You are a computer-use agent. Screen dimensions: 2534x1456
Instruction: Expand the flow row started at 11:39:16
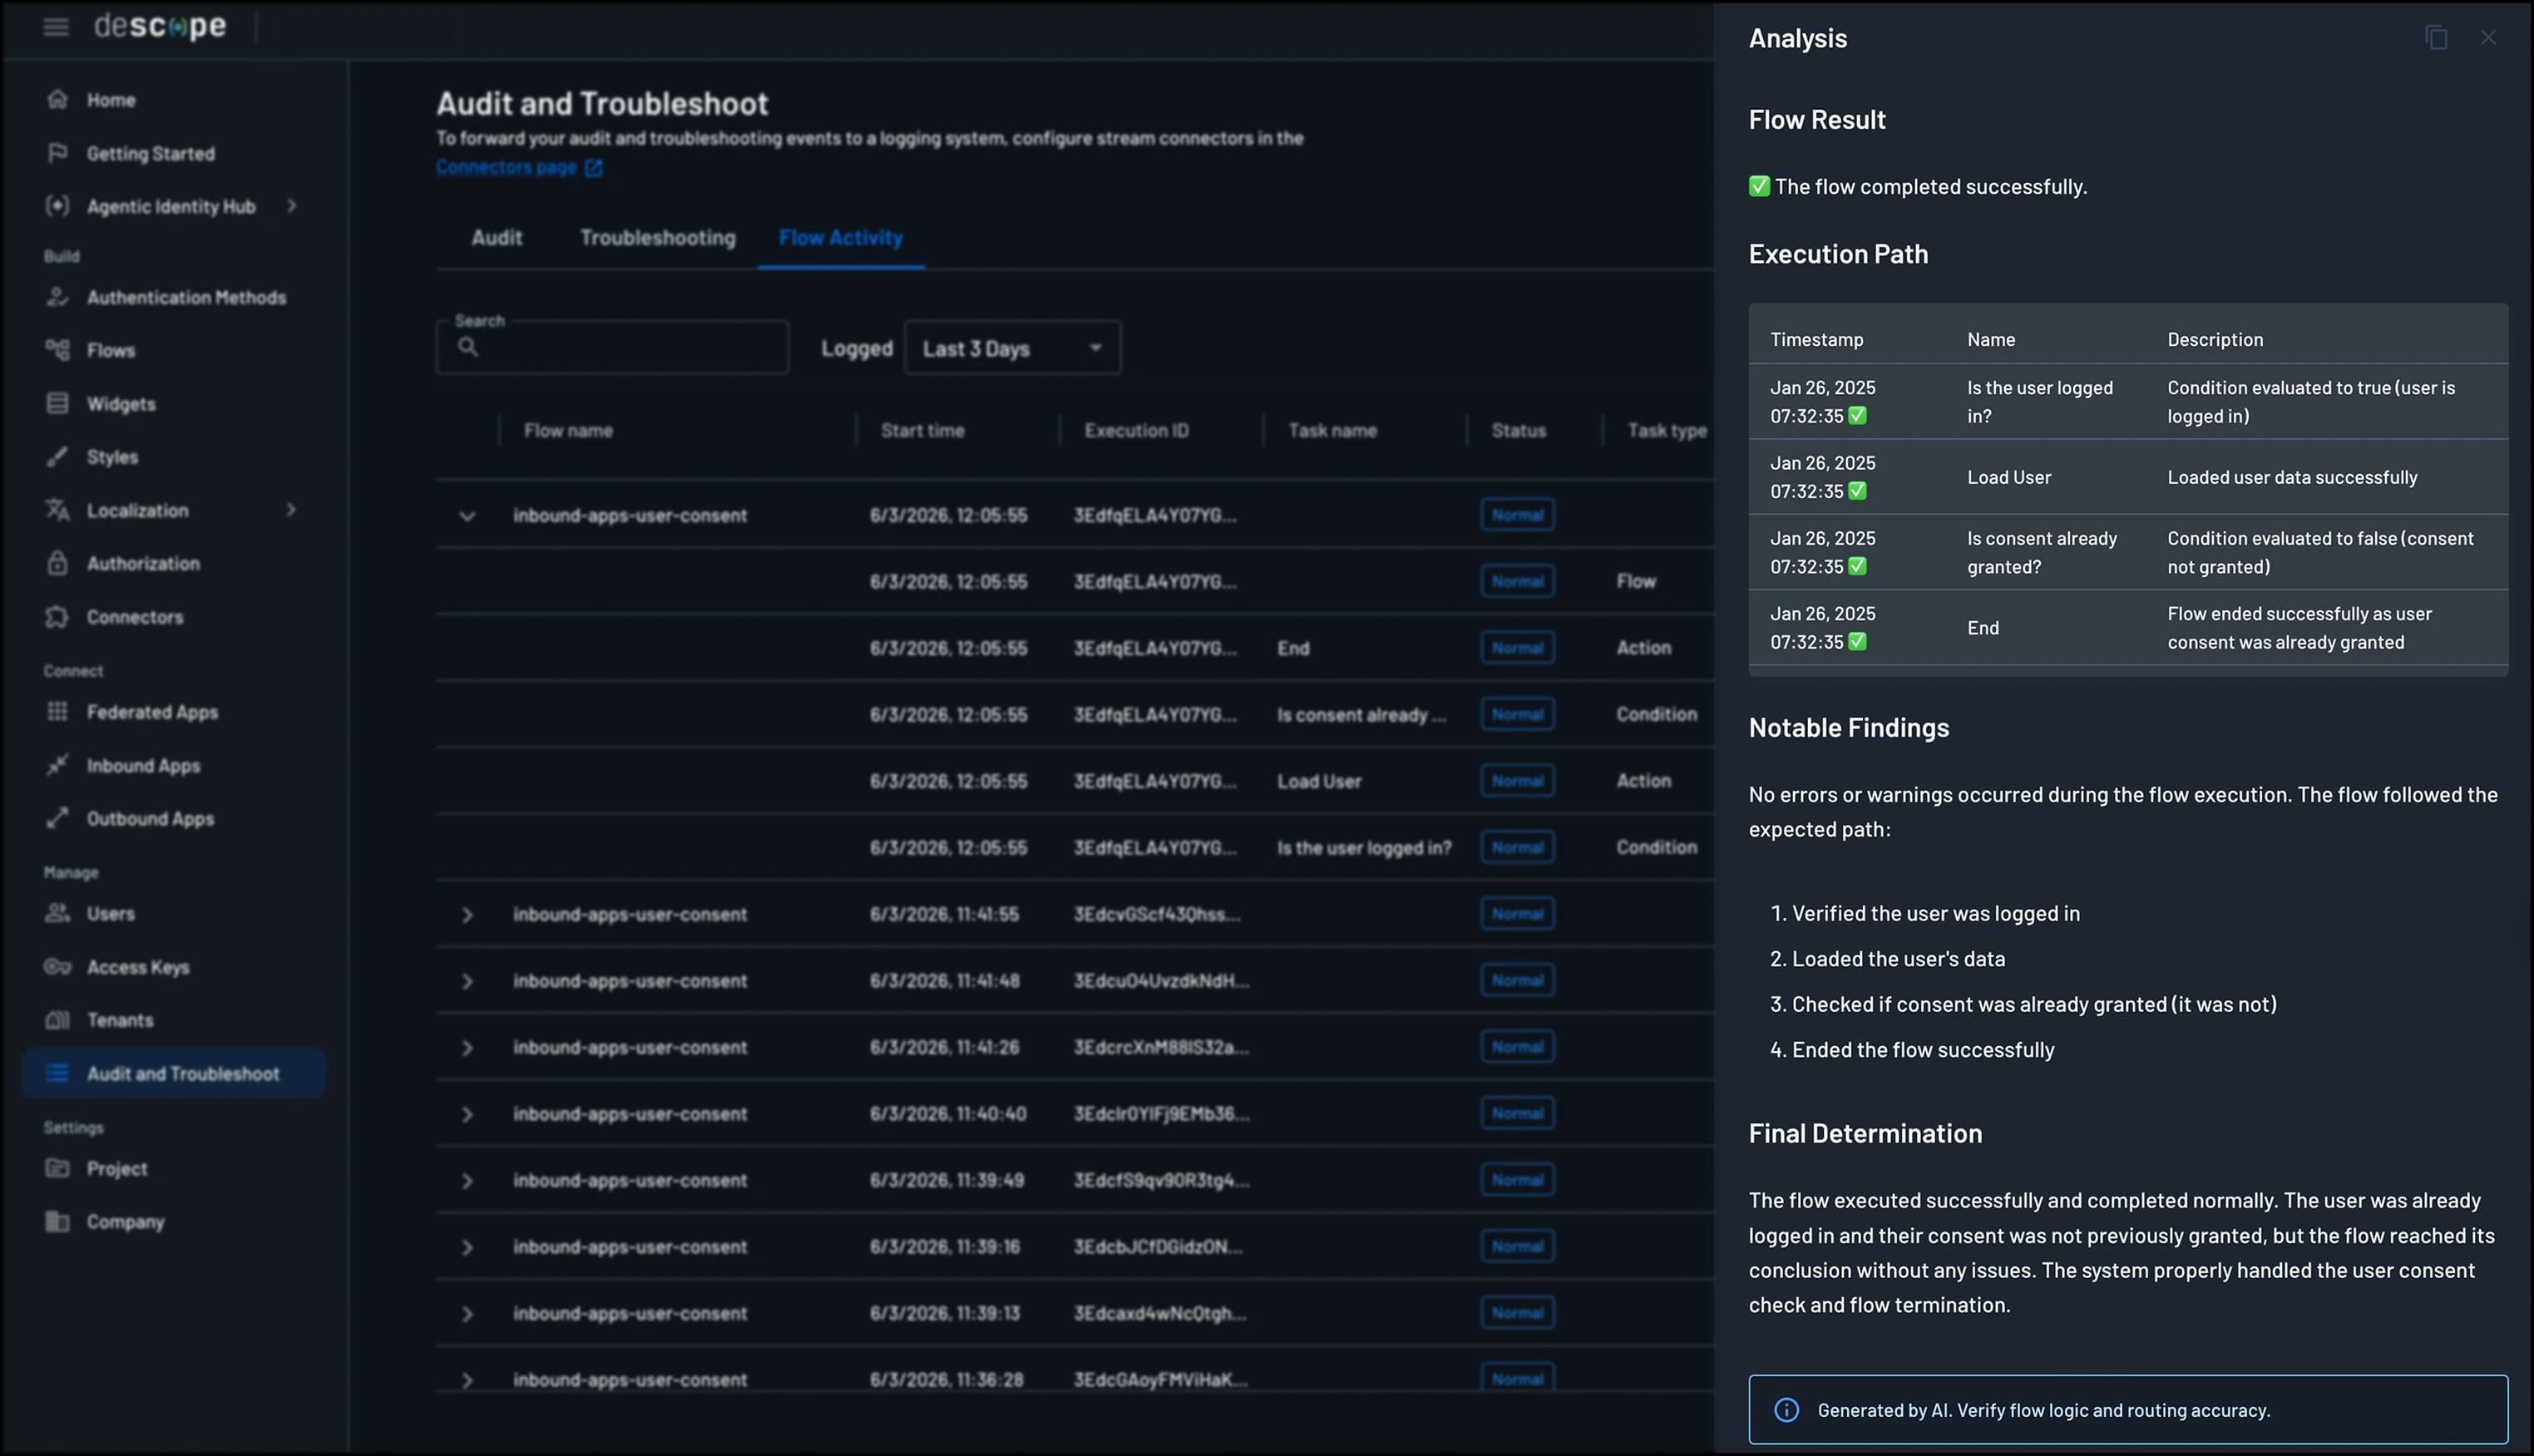pos(467,1248)
